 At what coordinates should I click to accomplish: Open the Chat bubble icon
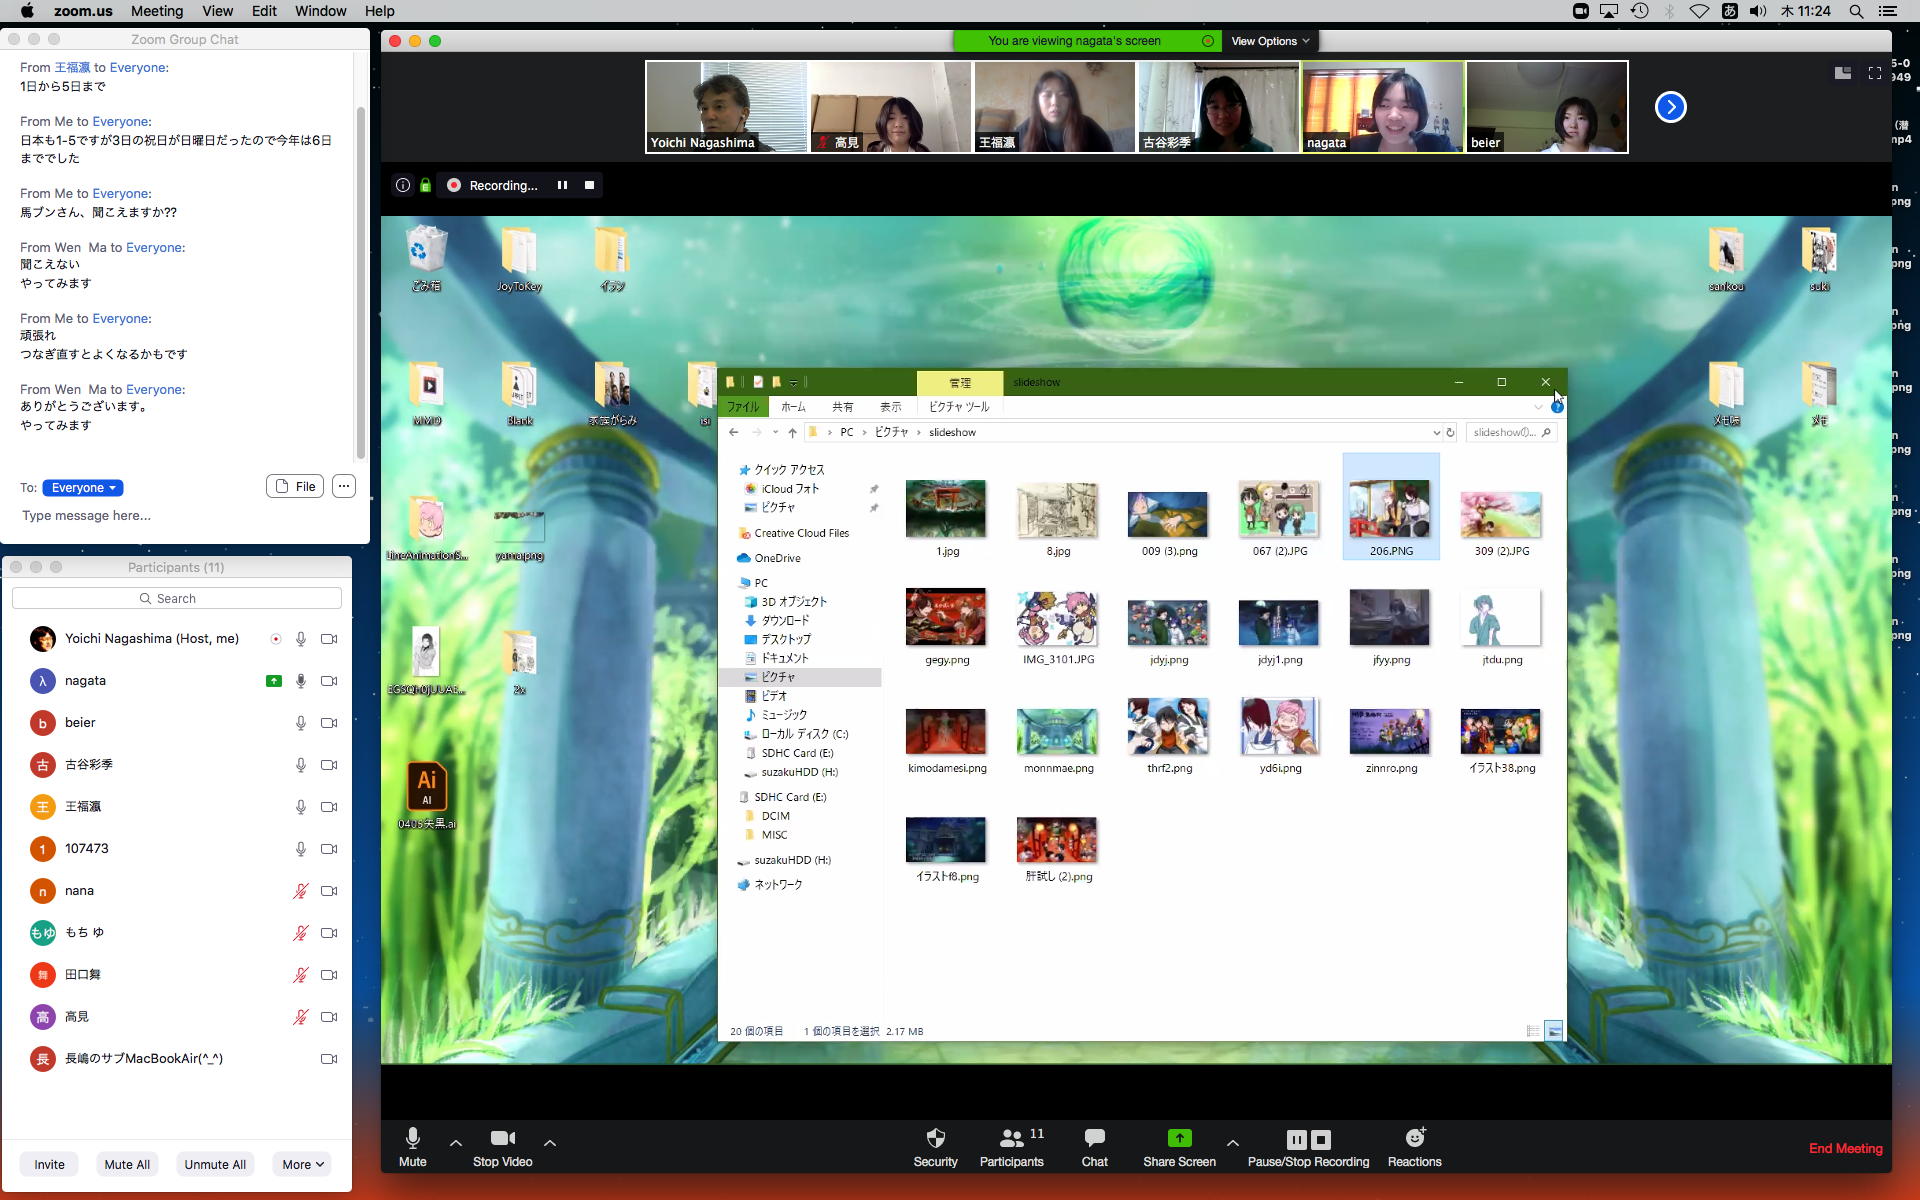(1094, 1139)
